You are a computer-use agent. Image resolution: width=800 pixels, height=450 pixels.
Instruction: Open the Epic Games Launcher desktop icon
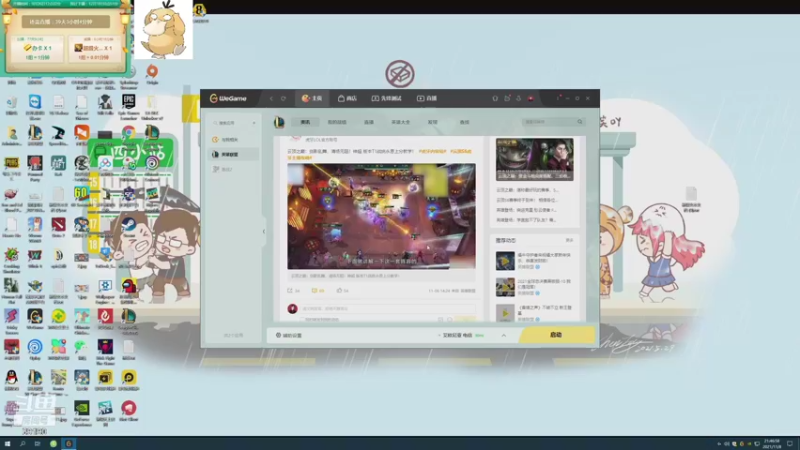click(129, 107)
